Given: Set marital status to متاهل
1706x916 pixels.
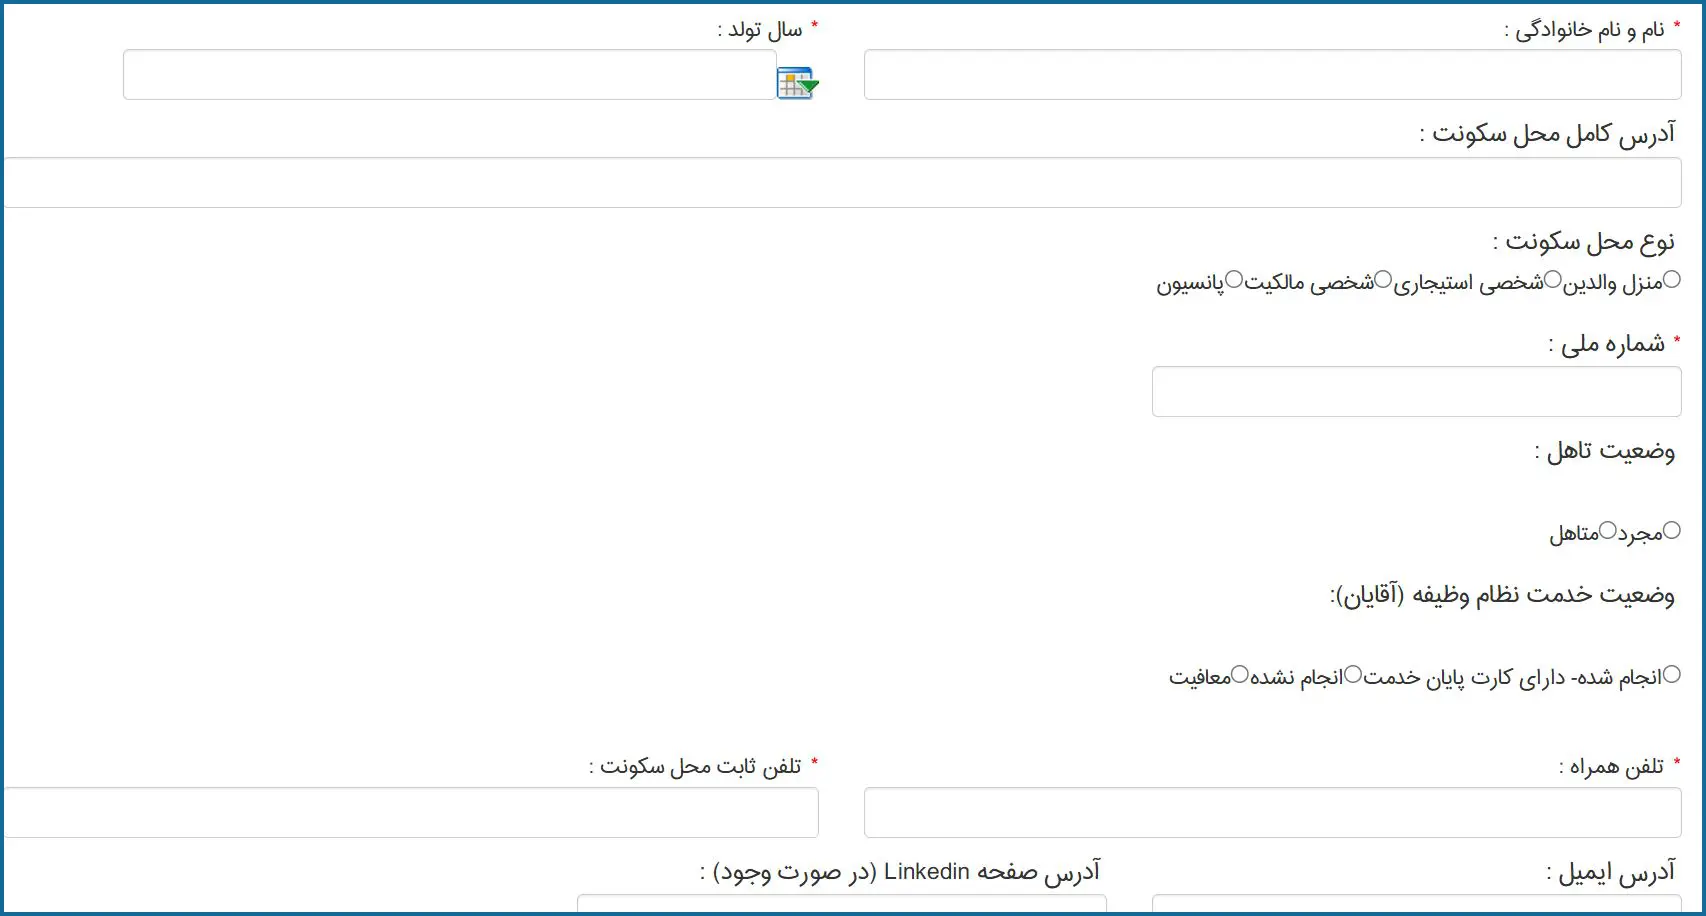Looking at the screenshot, I should [x=1608, y=531].
